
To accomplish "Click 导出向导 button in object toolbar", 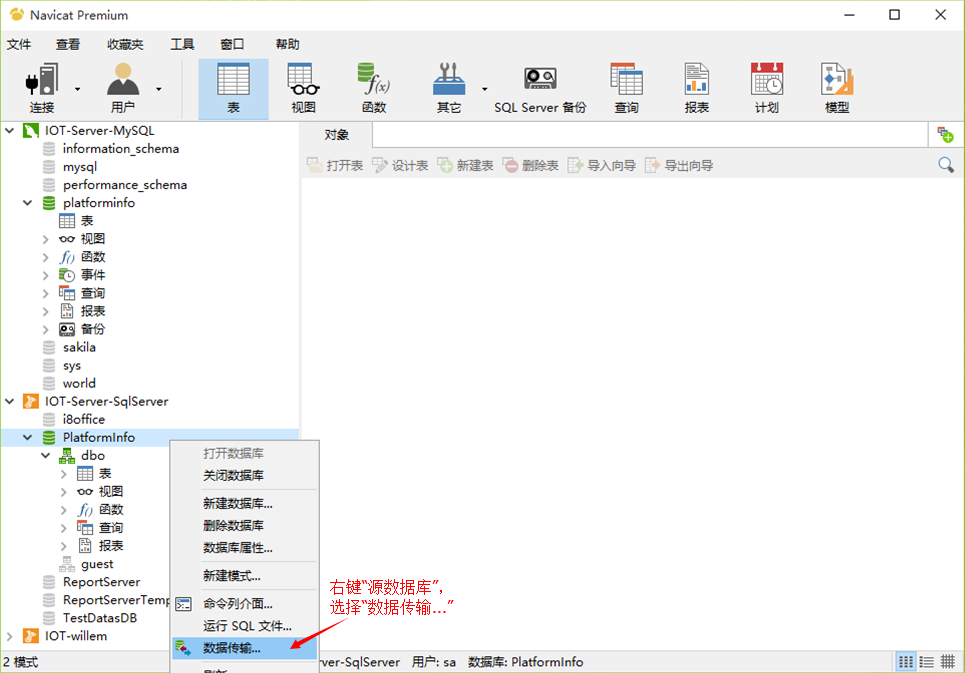I will tap(679, 165).
